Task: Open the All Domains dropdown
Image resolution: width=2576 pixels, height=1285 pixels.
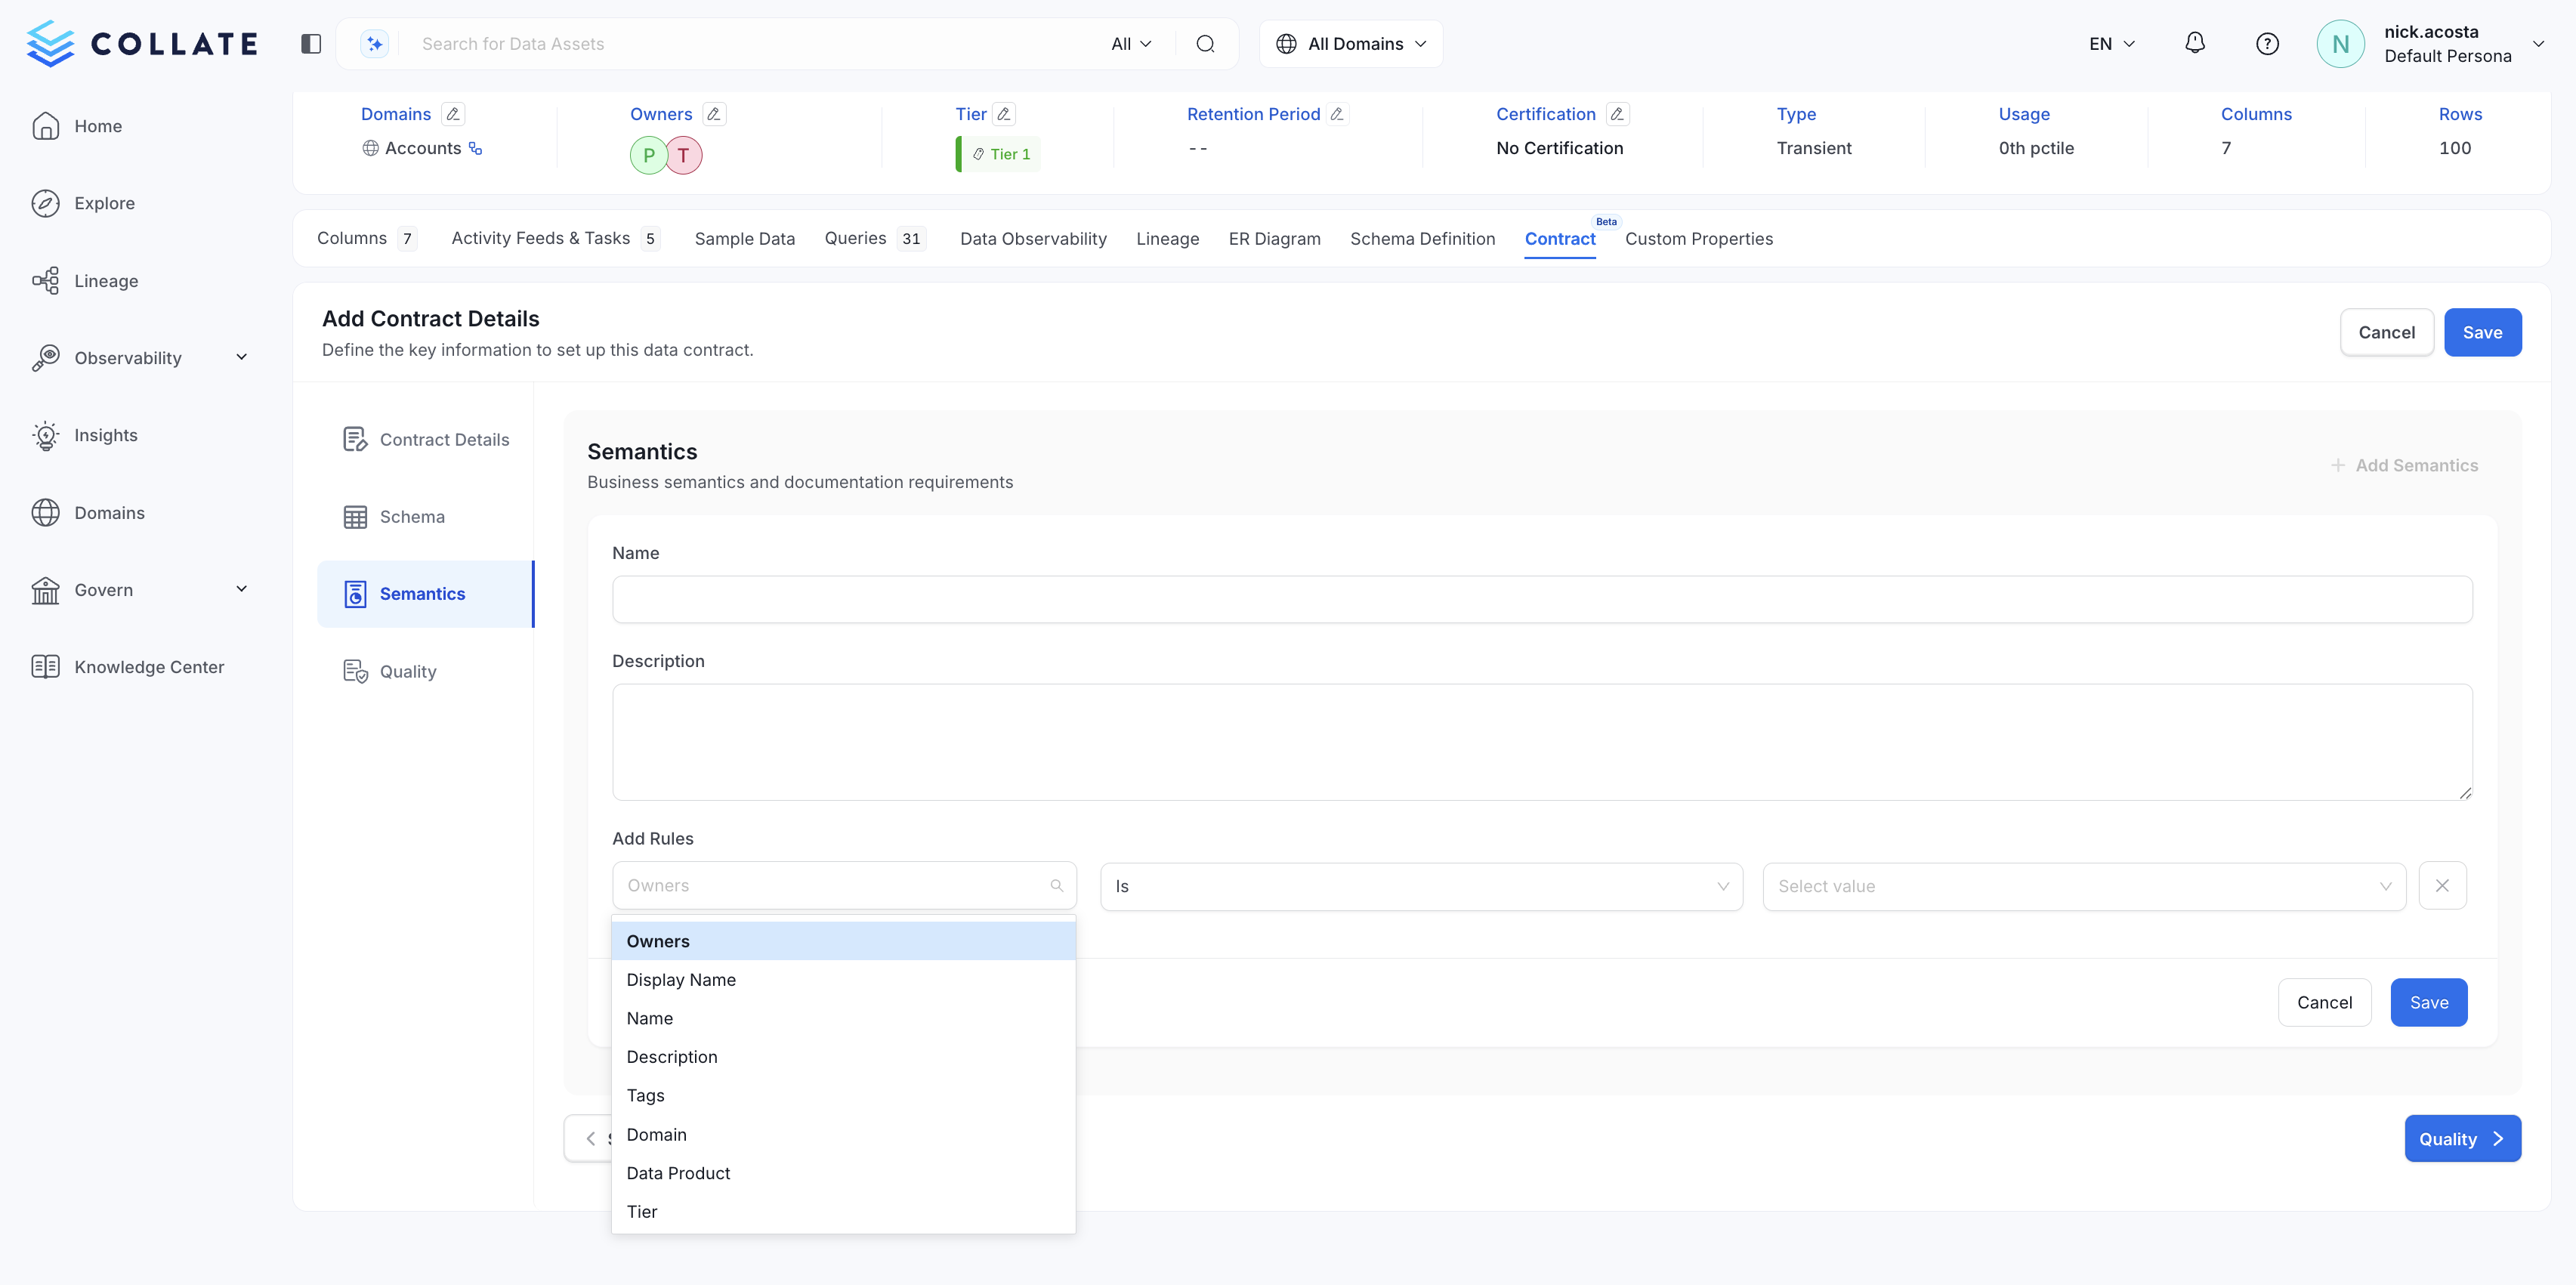Action: 1351,43
